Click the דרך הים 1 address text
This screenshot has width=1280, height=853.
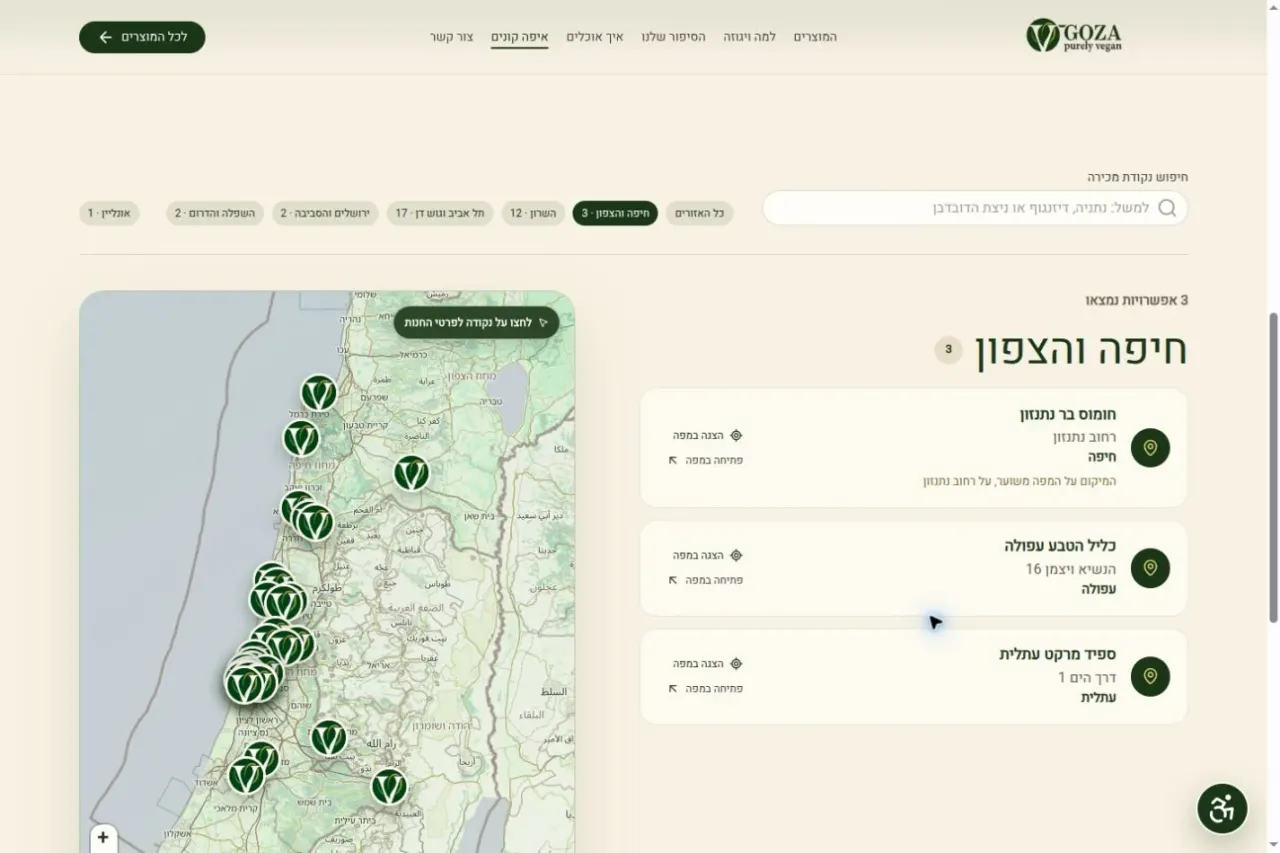[x=1087, y=677]
